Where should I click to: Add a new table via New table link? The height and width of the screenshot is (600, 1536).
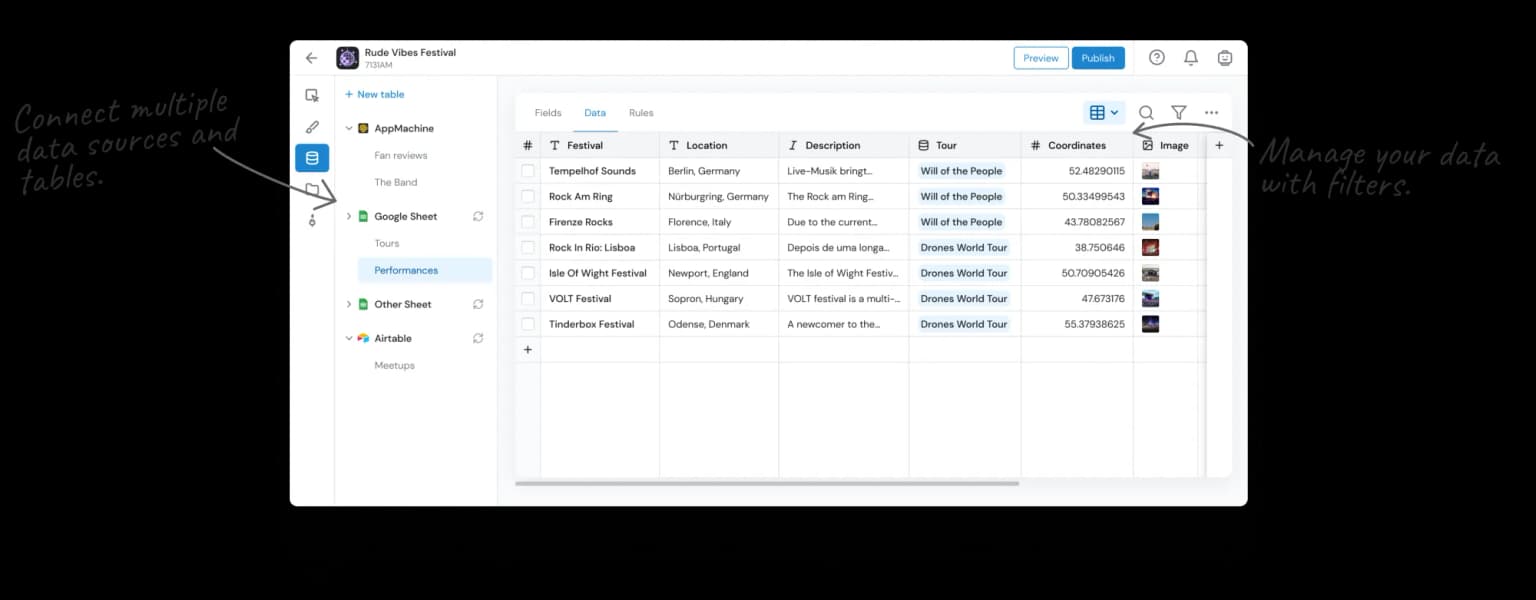point(374,93)
